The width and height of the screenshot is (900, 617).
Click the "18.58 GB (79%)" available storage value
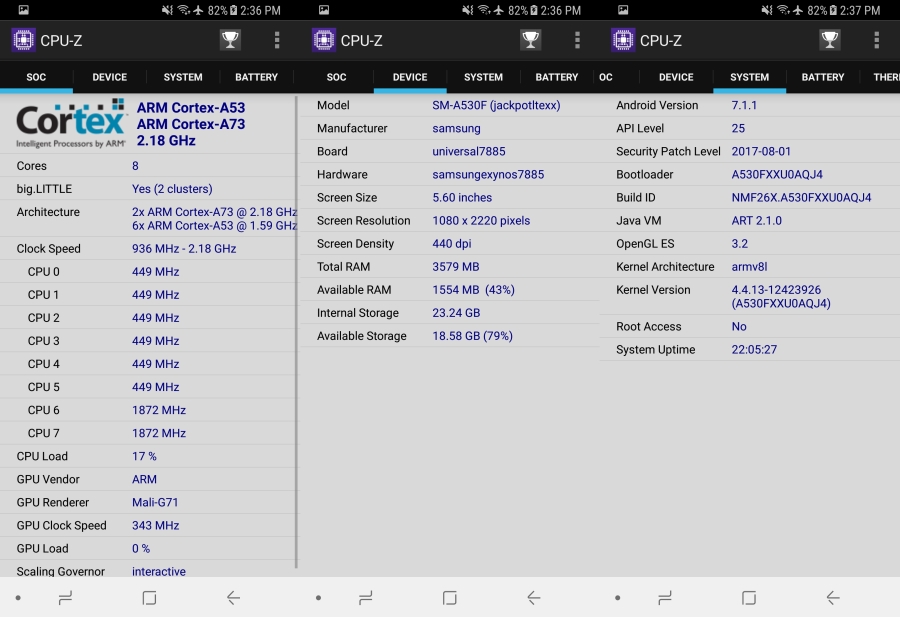pyautogui.click(x=472, y=336)
